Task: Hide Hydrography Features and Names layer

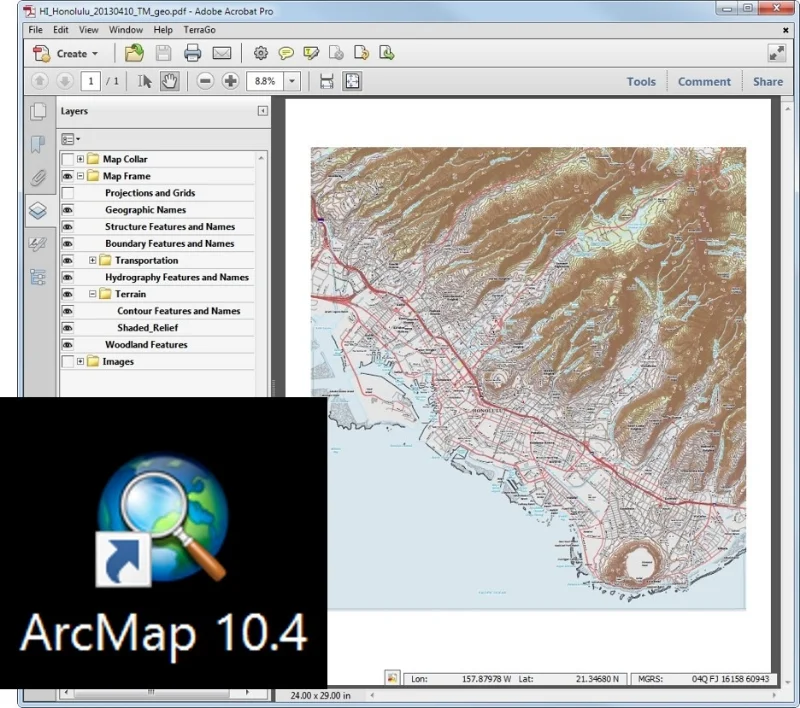Action: coord(67,277)
